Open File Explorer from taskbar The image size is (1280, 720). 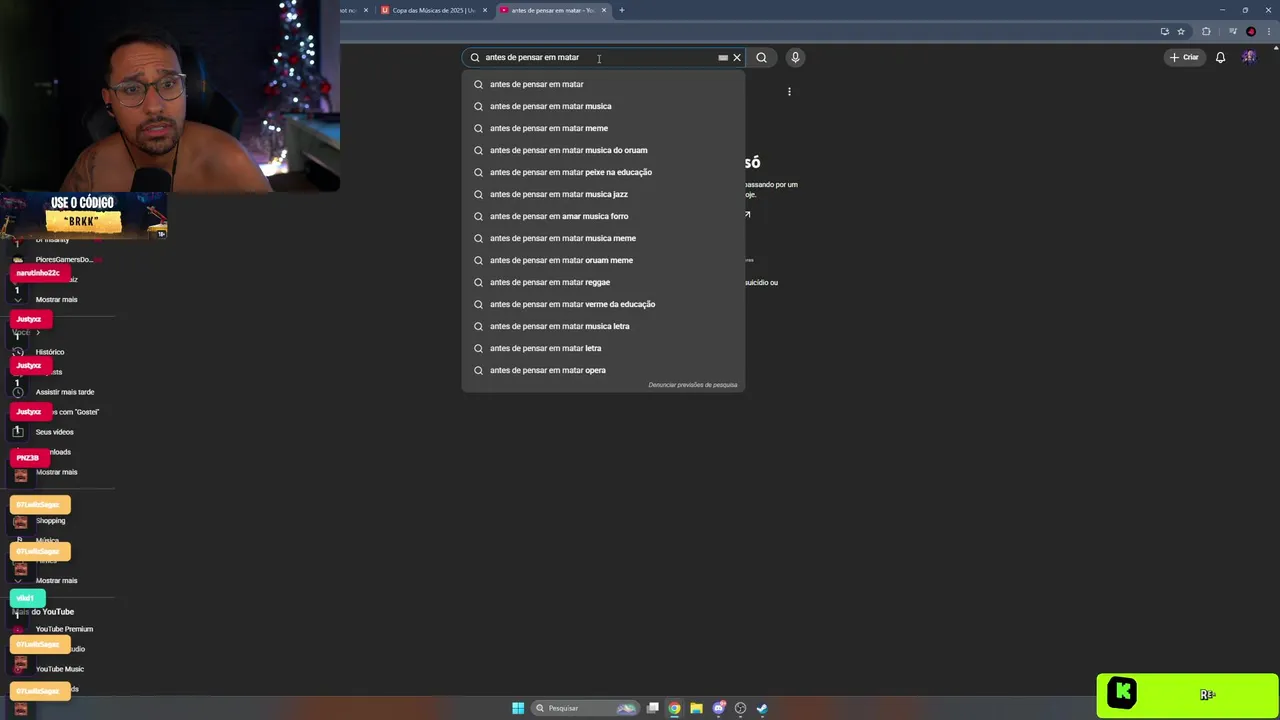[x=697, y=708]
